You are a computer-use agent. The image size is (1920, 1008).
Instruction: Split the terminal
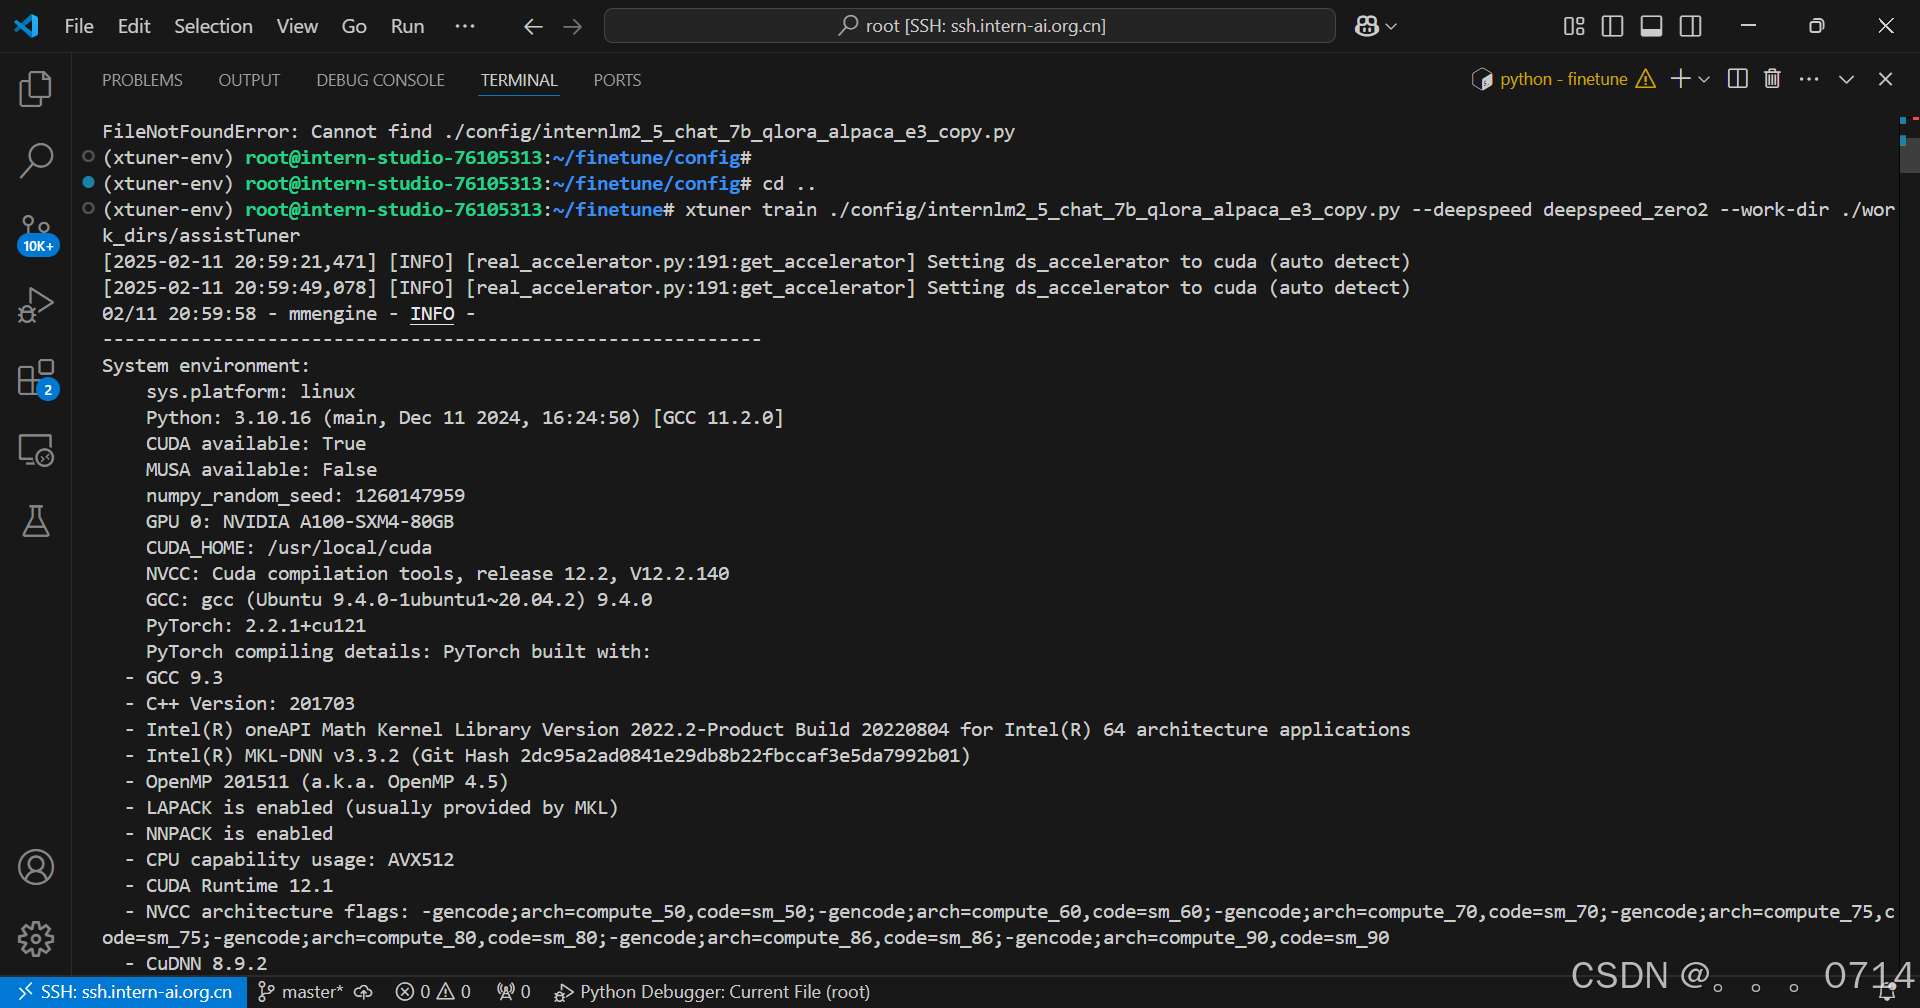tap(1738, 79)
